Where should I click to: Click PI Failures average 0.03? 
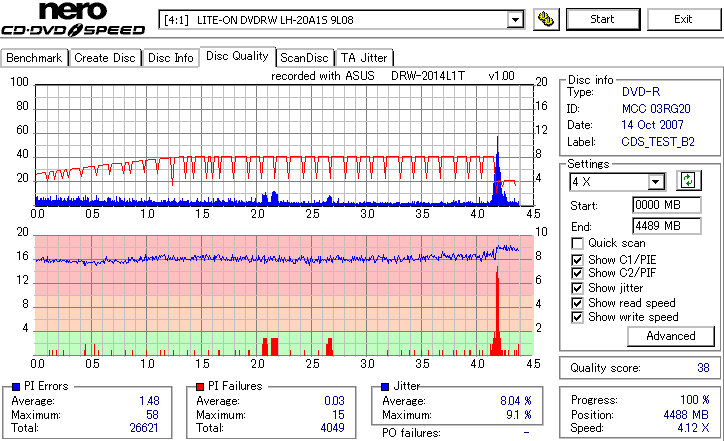(x=334, y=401)
